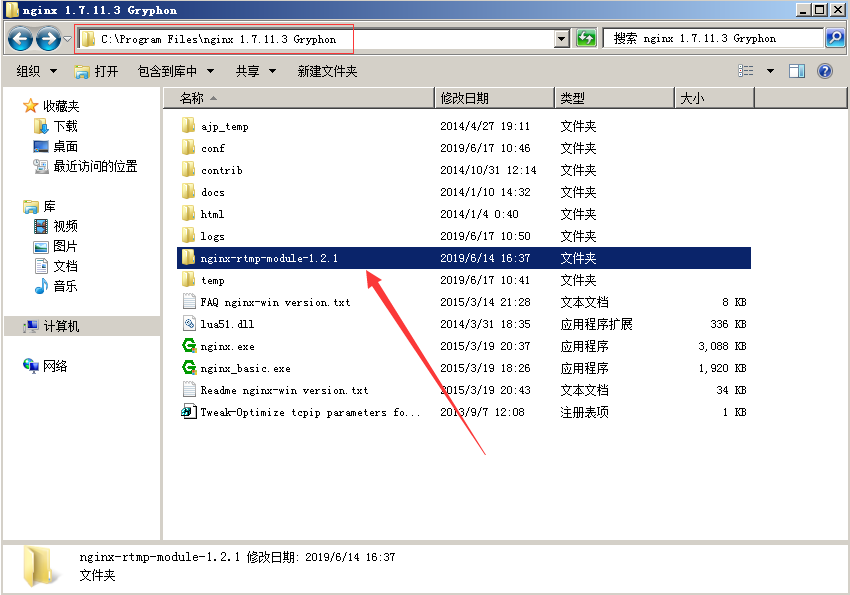Select the nginx_basic.exe application icon
Viewport: 850px width, 595px height.
(x=189, y=368)
